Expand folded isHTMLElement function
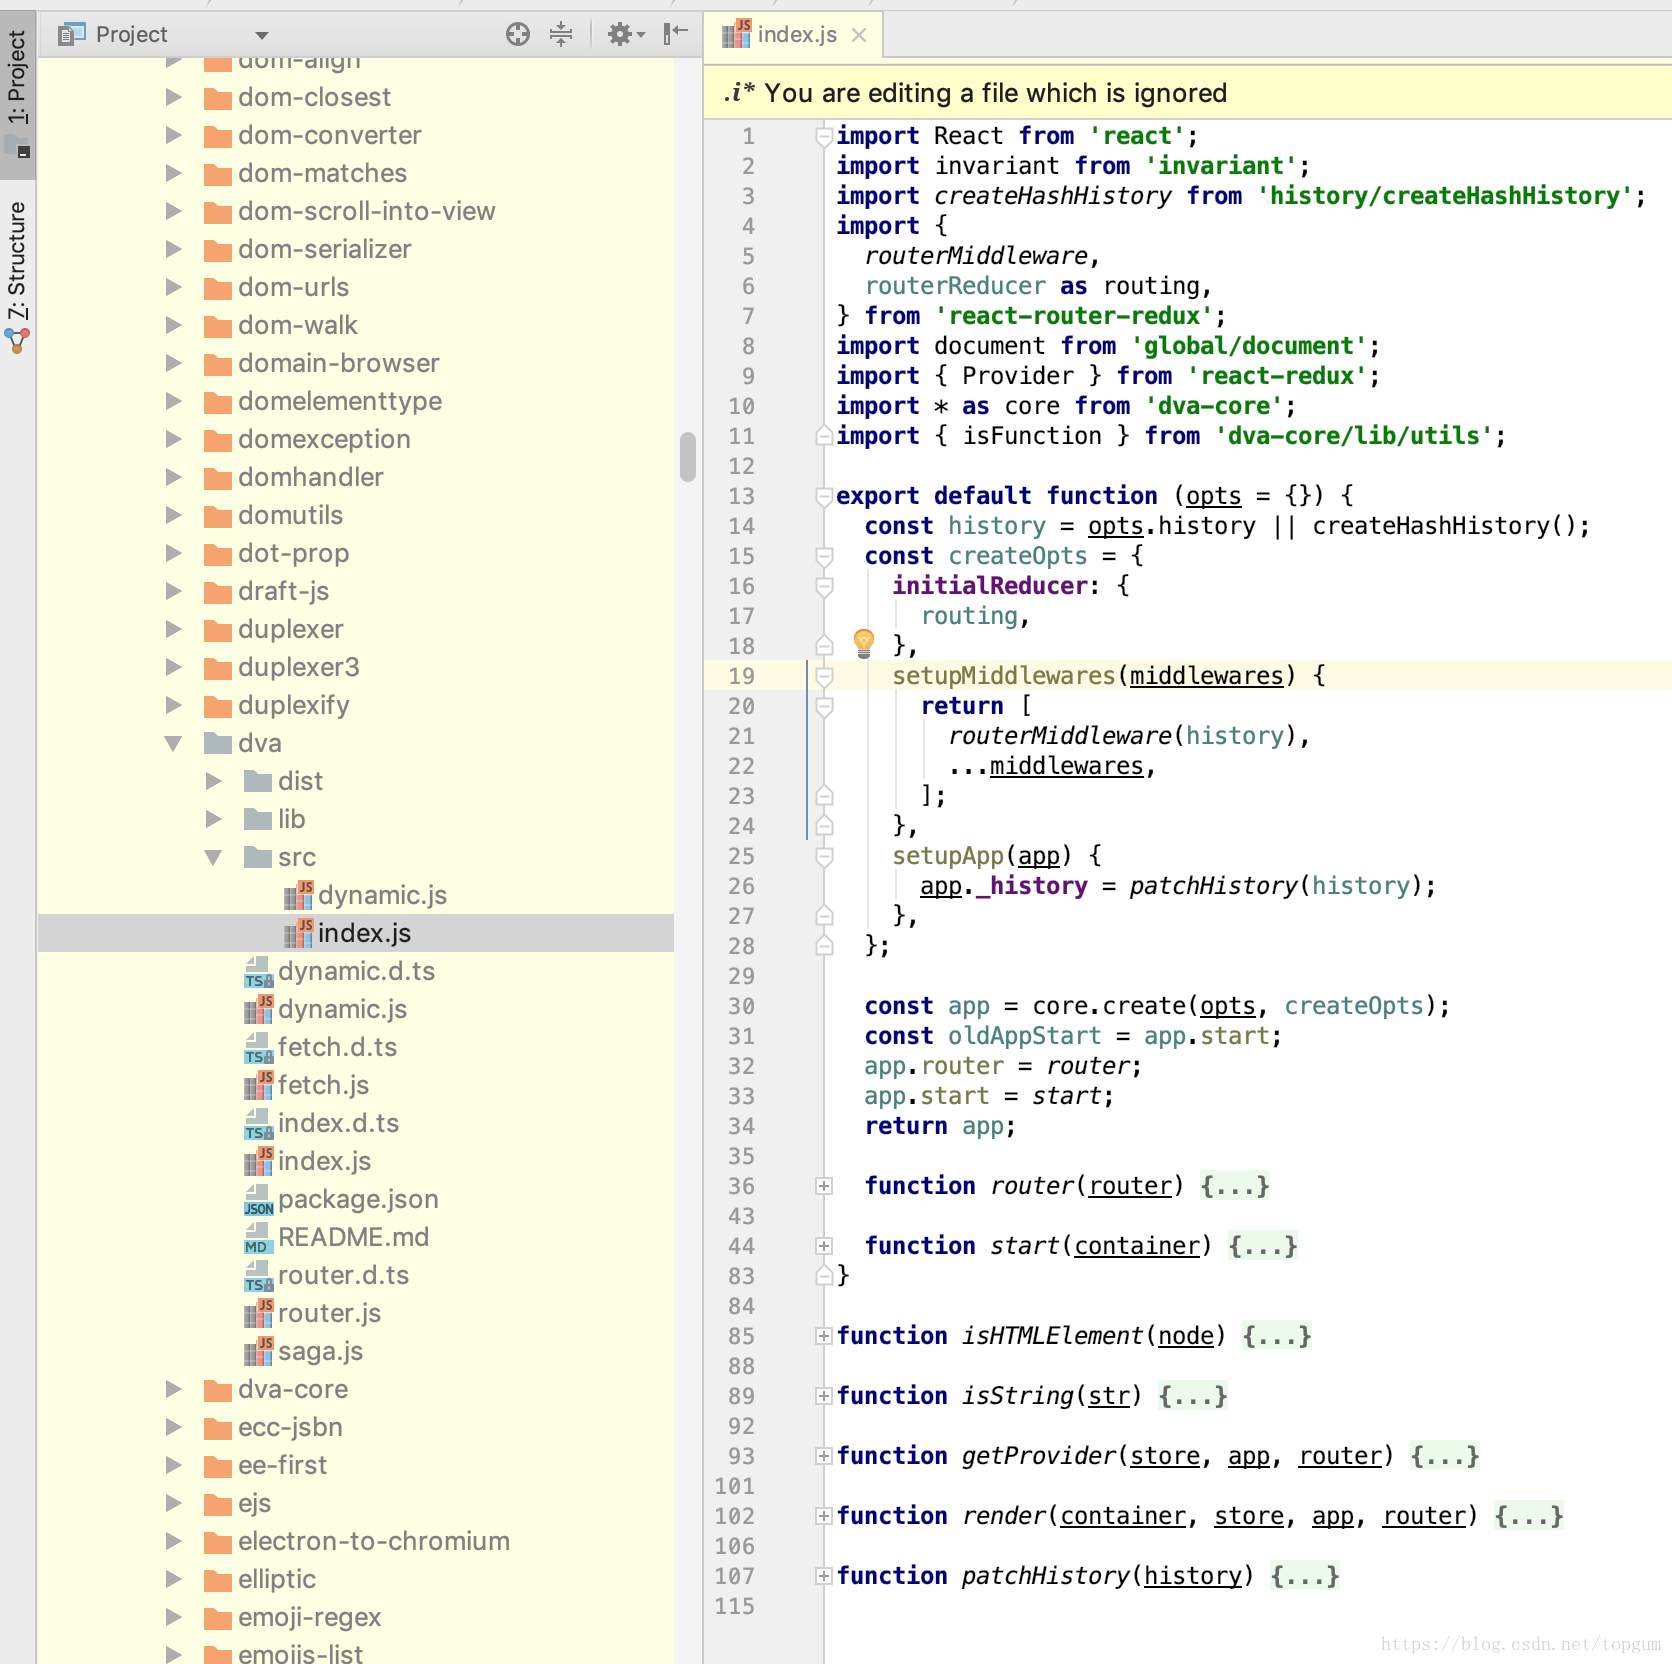Image resolution: width=1672 pixels, height=1664 pixels. point(824,1336)
